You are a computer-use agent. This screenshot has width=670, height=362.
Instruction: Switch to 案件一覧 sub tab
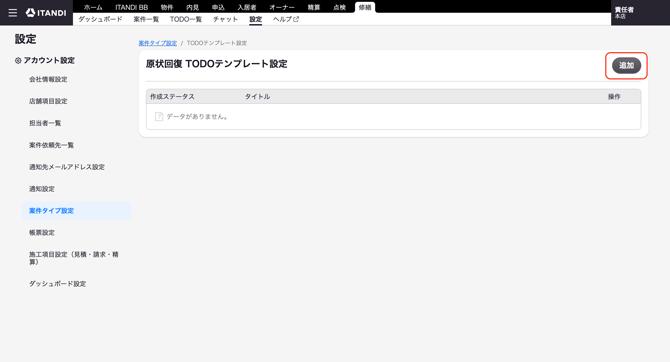(x=146, y=19)
